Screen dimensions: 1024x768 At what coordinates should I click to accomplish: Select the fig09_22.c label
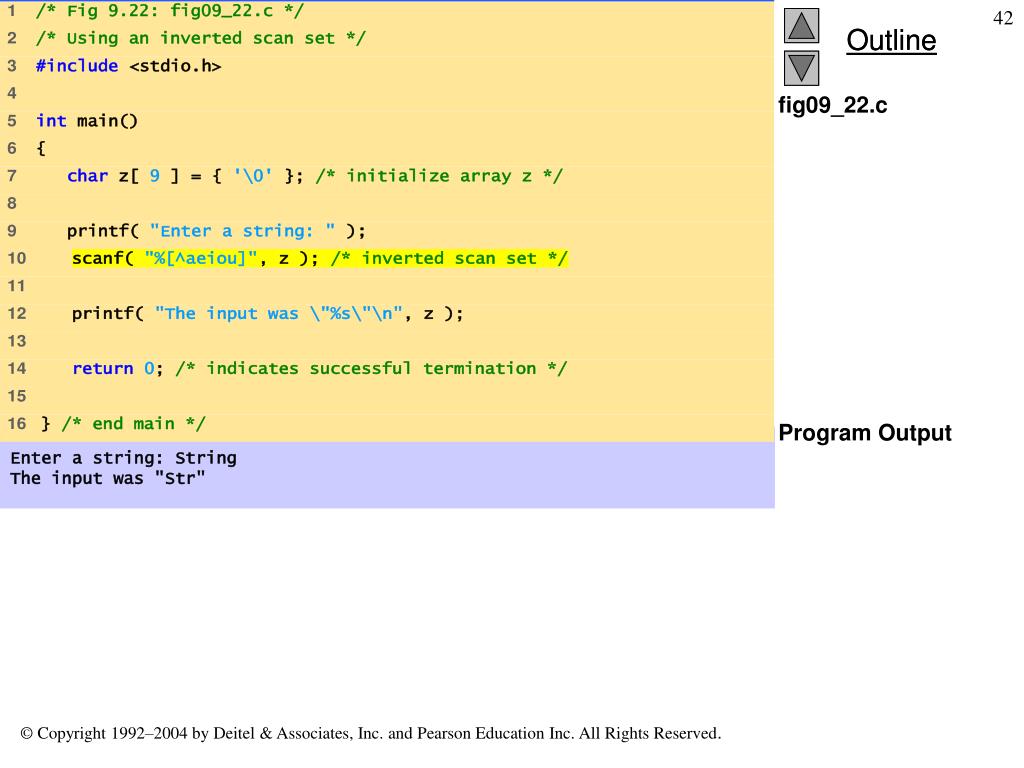[x=833, y=105]
